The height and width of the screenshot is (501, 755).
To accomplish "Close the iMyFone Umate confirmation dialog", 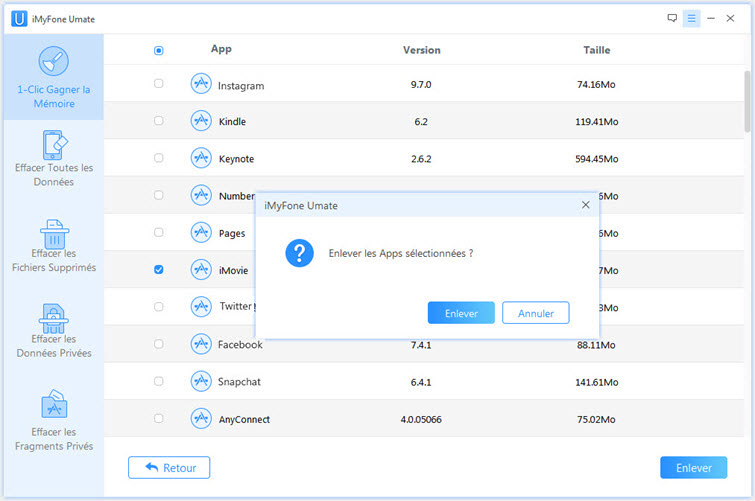I will tap(586, 205).
